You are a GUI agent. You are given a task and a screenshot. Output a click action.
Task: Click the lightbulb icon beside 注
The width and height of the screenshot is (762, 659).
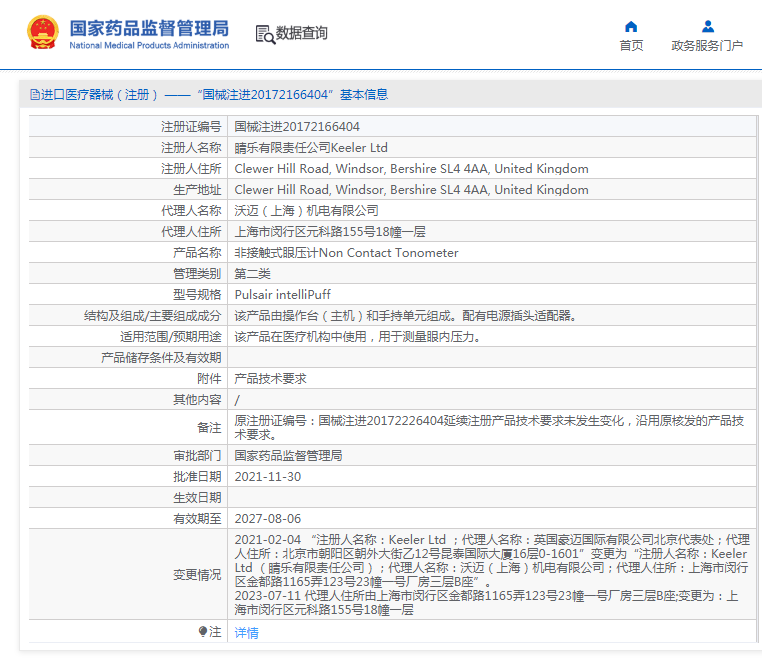(203, 632)
